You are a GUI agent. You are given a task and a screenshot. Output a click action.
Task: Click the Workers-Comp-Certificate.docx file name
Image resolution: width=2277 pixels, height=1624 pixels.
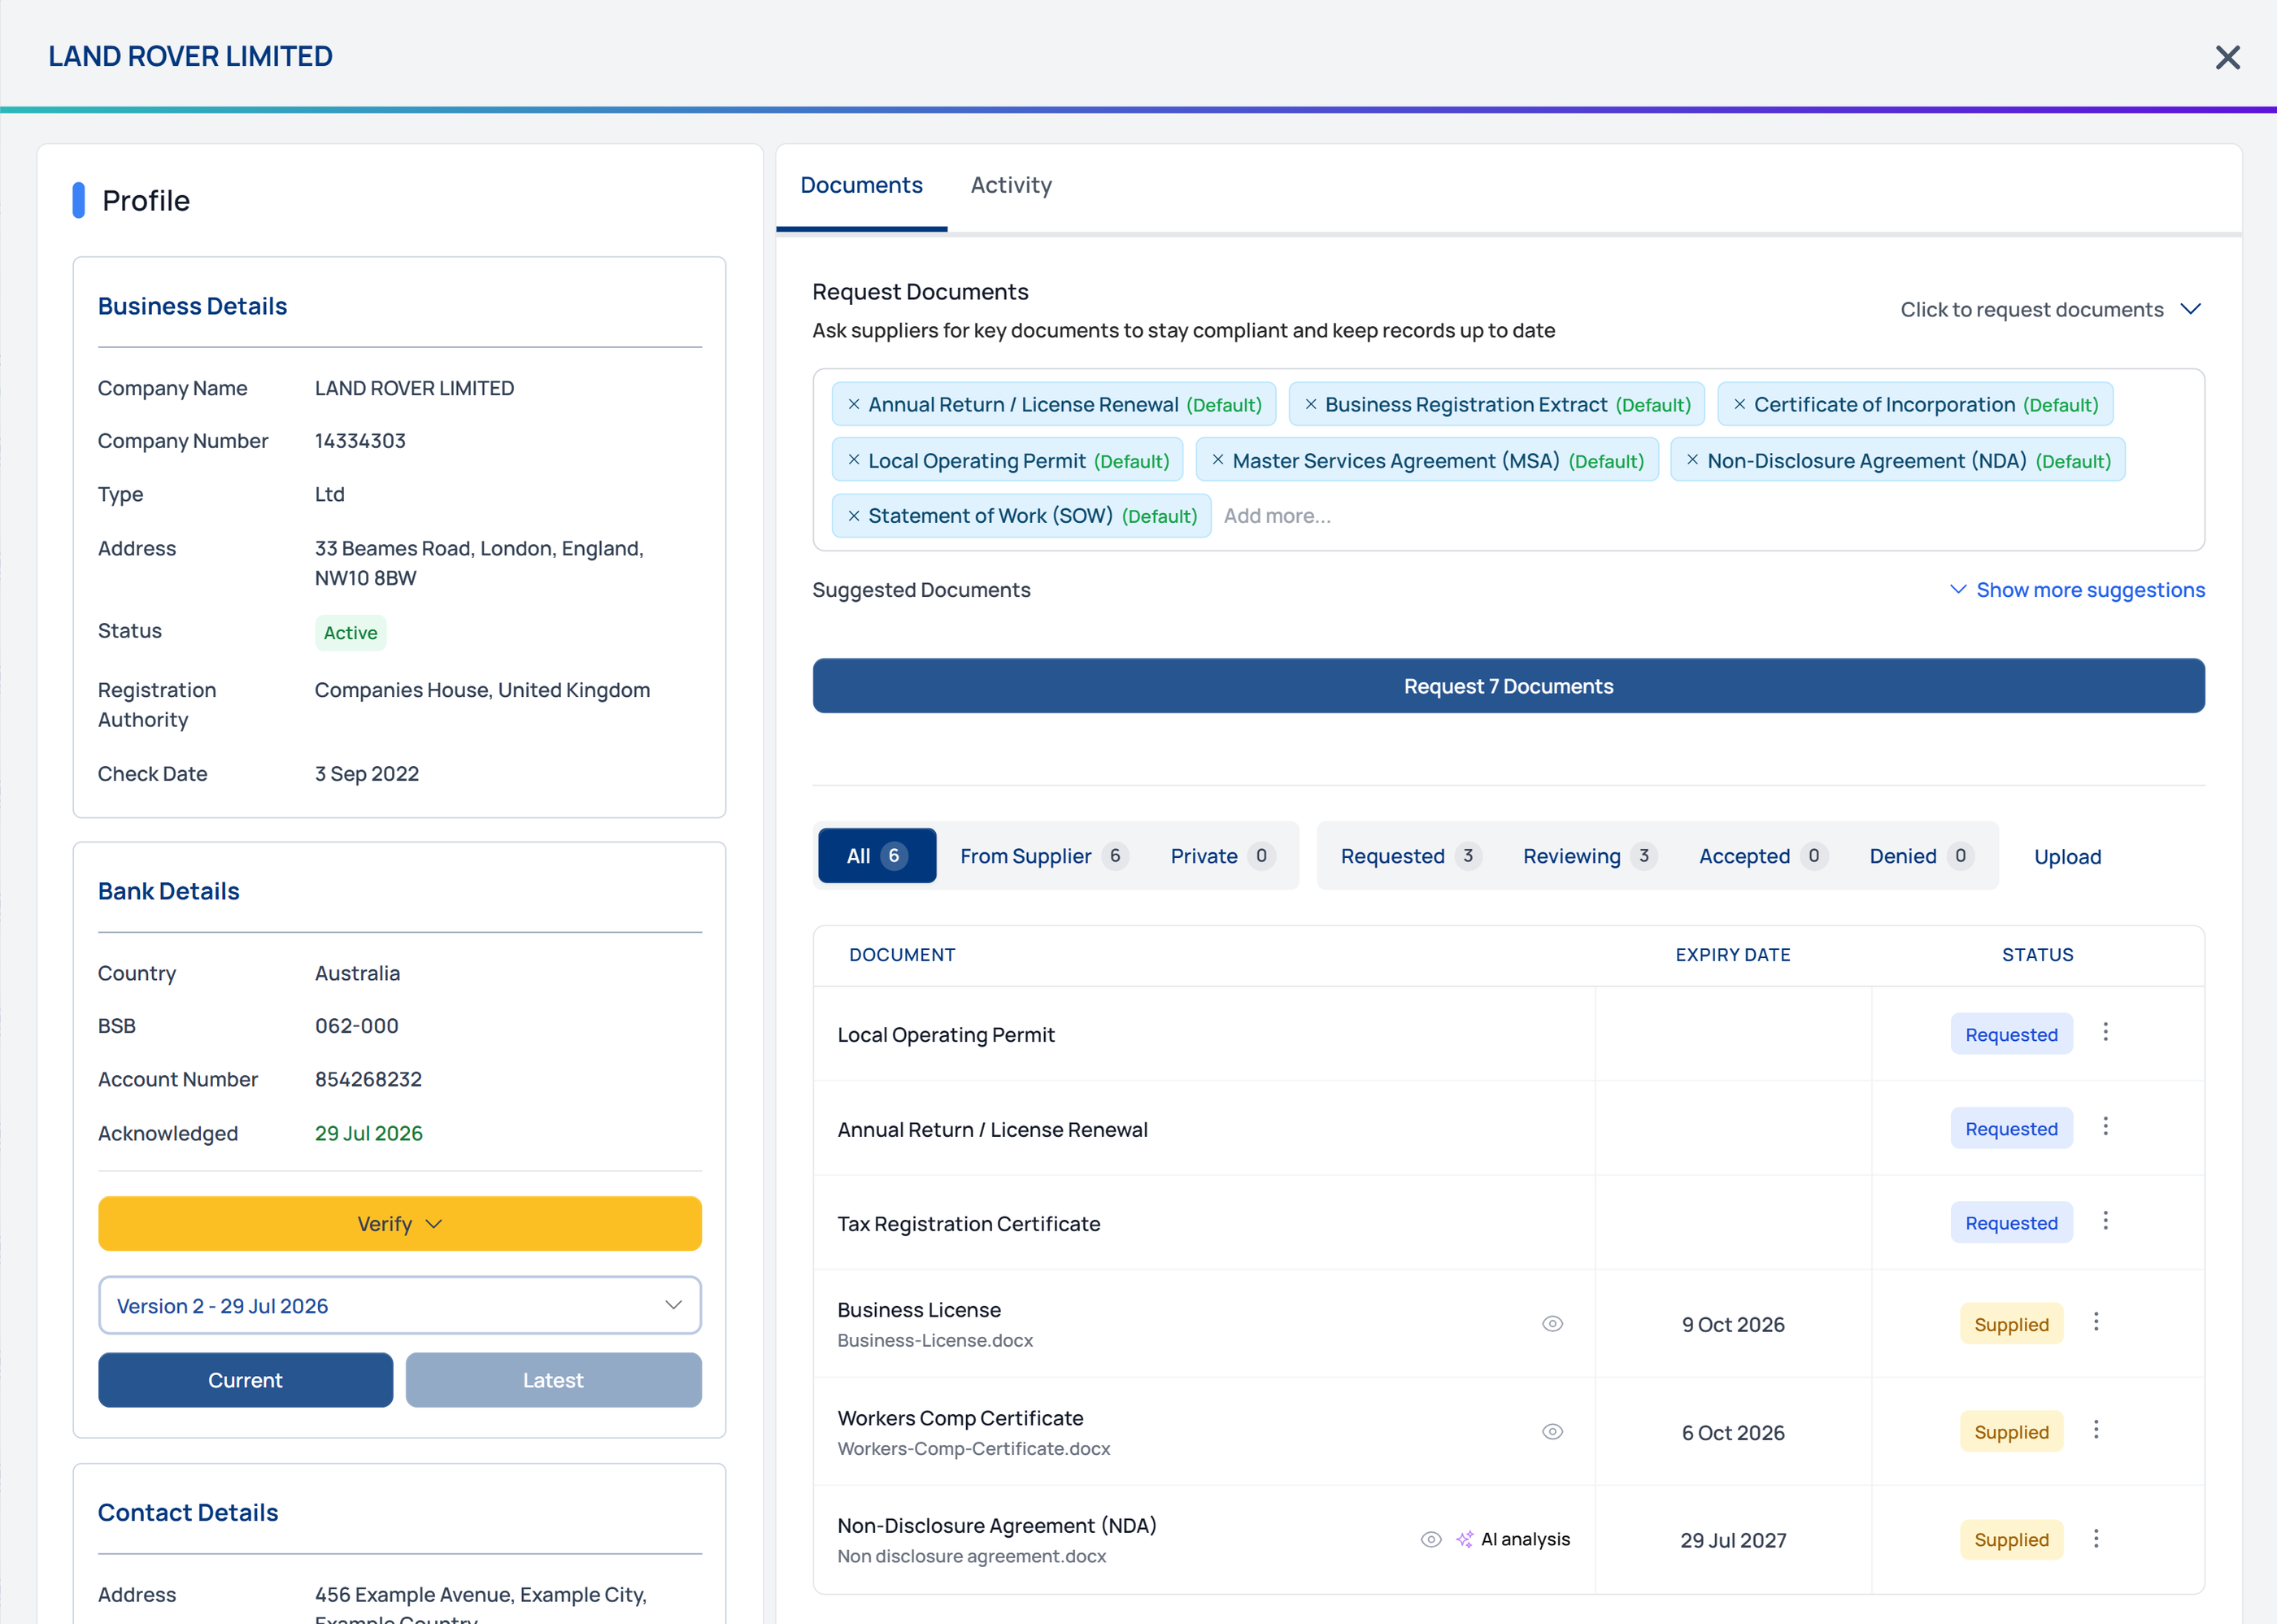pyautogui.click(x=973, y=1449)
